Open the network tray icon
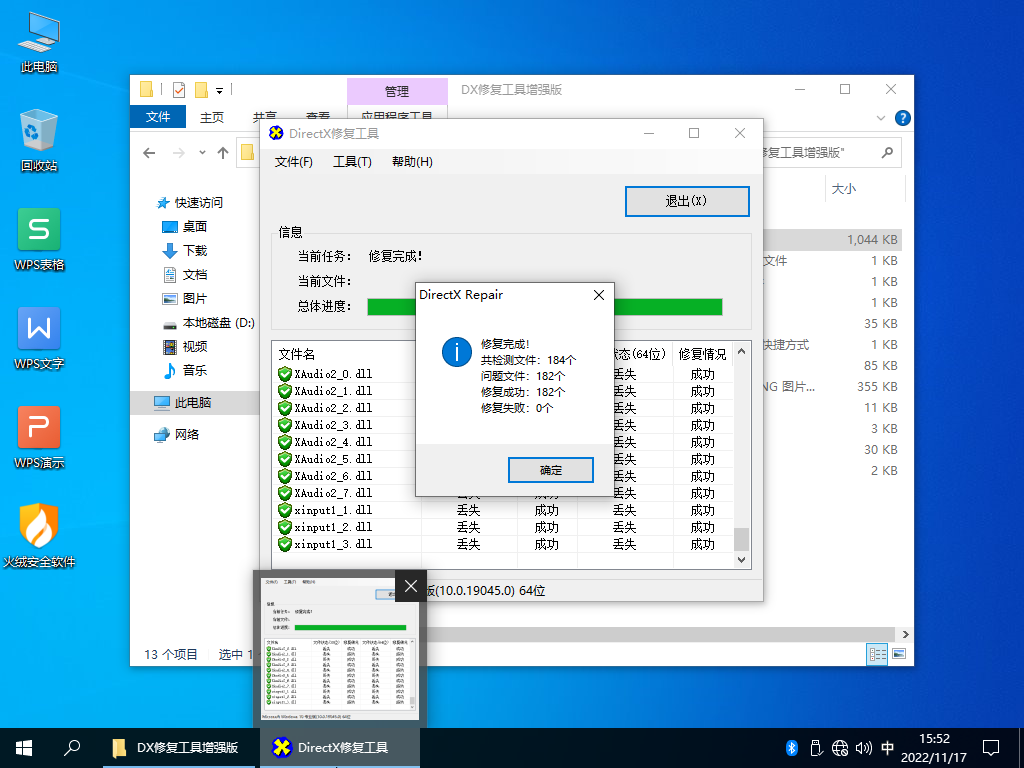This screenshot has height=768, width=1024. click(x=840, y=748)
